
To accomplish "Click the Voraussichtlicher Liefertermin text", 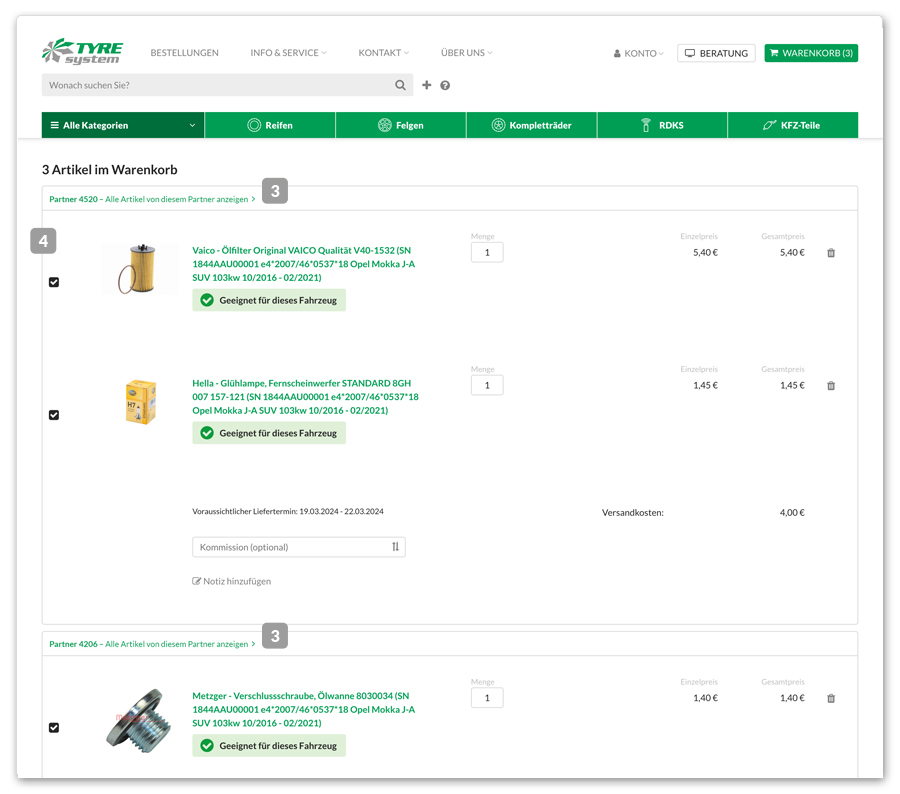I will point(288,511).
